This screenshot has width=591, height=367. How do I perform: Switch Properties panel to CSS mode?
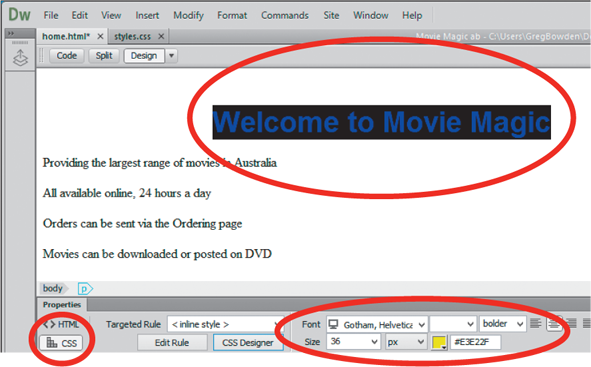pos(61,343)
